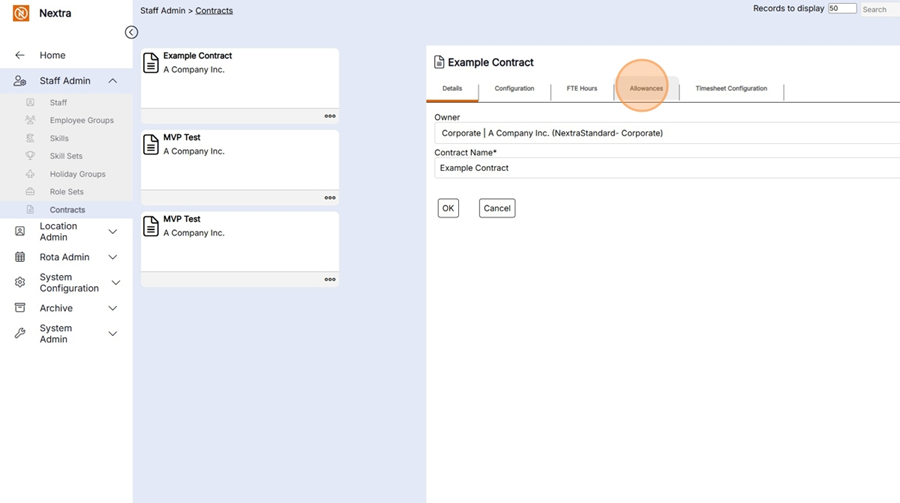Click the Employee Groups icon
Image resolution: width=900 pixels, height=503 pixels.
(30, 120)
